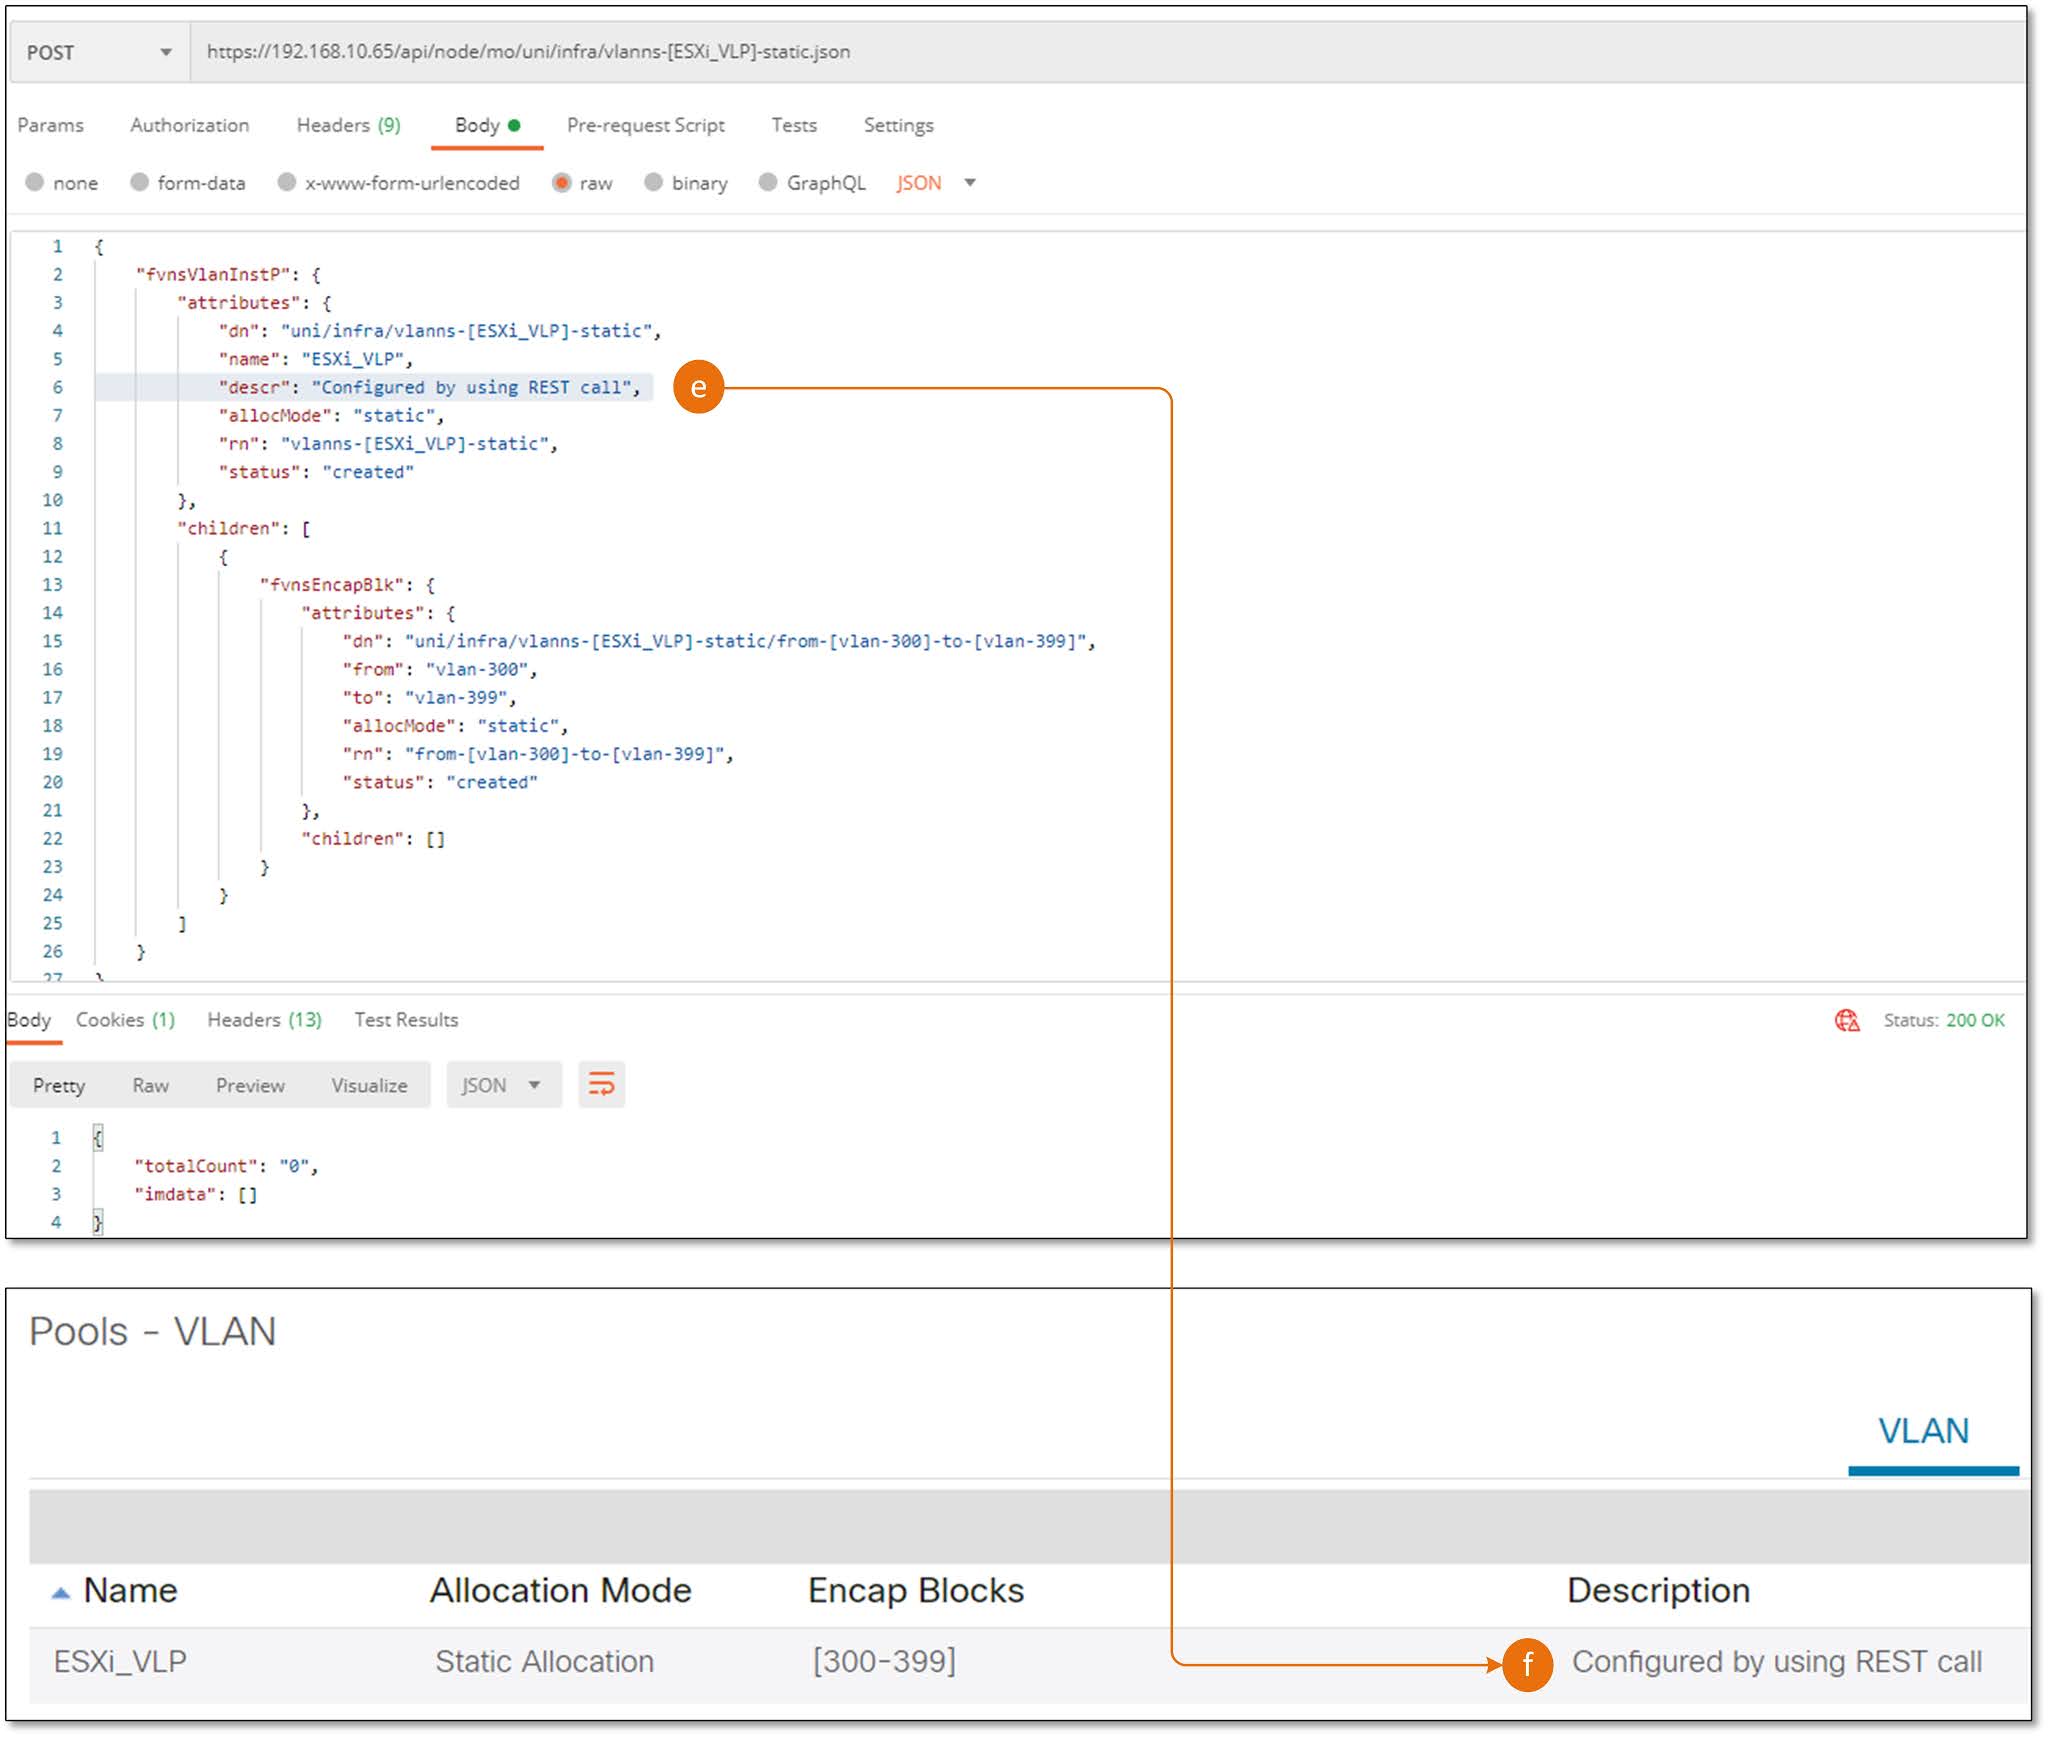This screenshot has height=1737, width=2048.
Task: Click the Visualize response view button
Action: 369,1085
